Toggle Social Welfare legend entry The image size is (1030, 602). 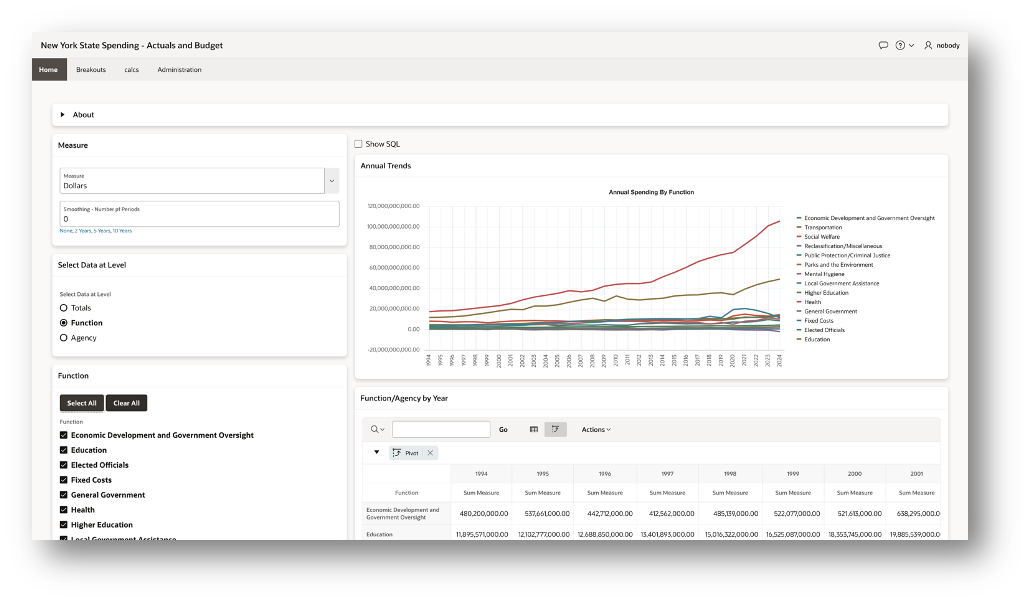(818, 237)
